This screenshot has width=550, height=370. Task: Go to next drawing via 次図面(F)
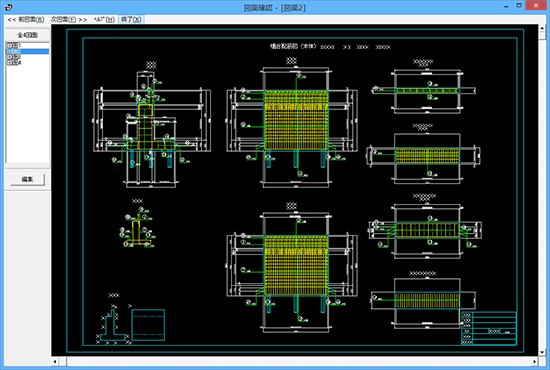[69, 19]
